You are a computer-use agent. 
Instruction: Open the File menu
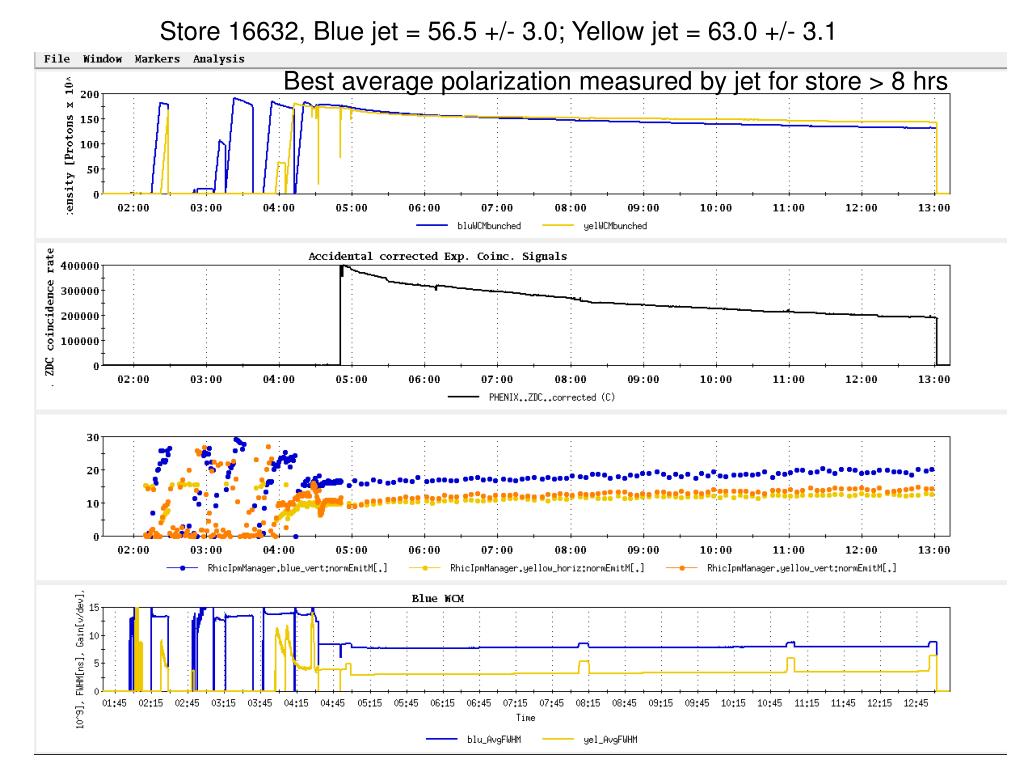point(57,59)
